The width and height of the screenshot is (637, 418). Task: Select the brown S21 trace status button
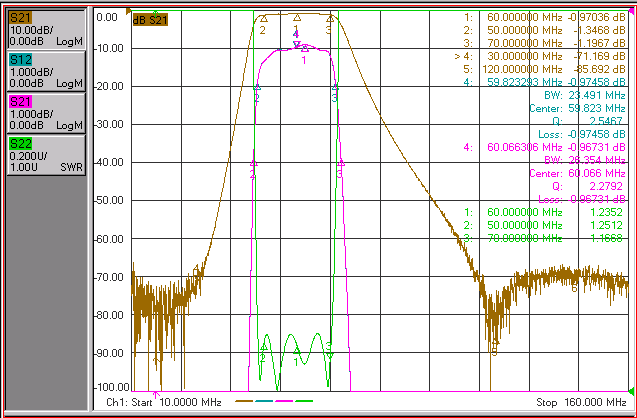46,29
